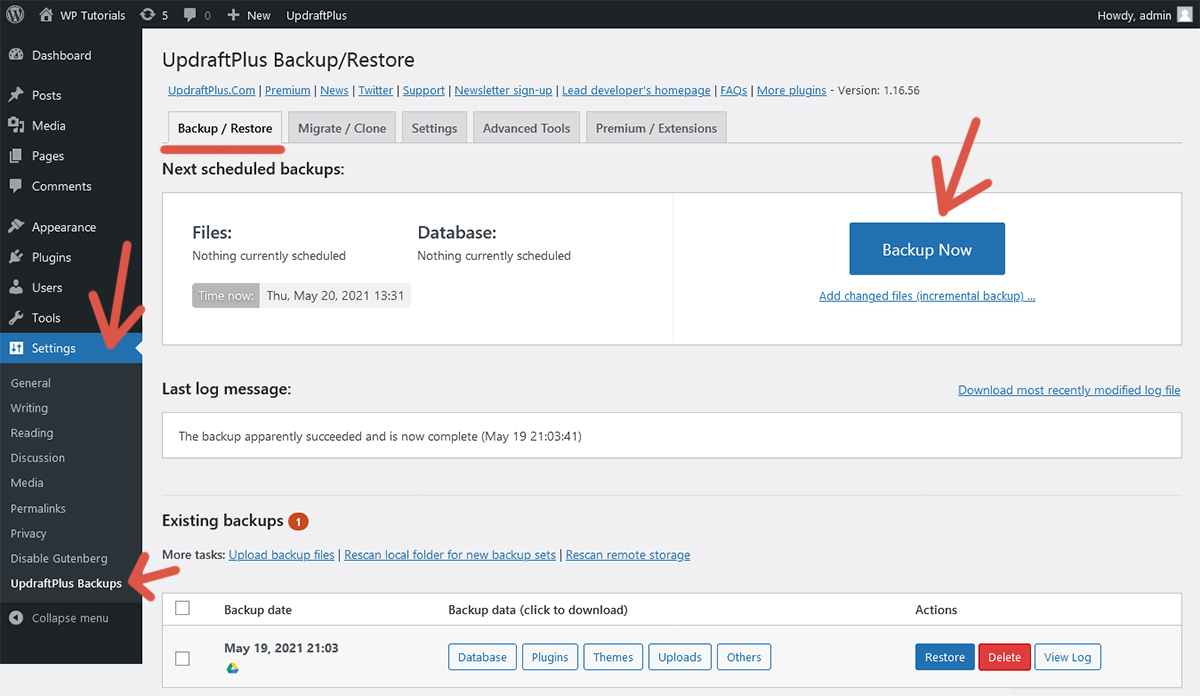The image size is (1200, 696).
Task: Open the Plugins menu label in sidebar
Action: [51, 257]
